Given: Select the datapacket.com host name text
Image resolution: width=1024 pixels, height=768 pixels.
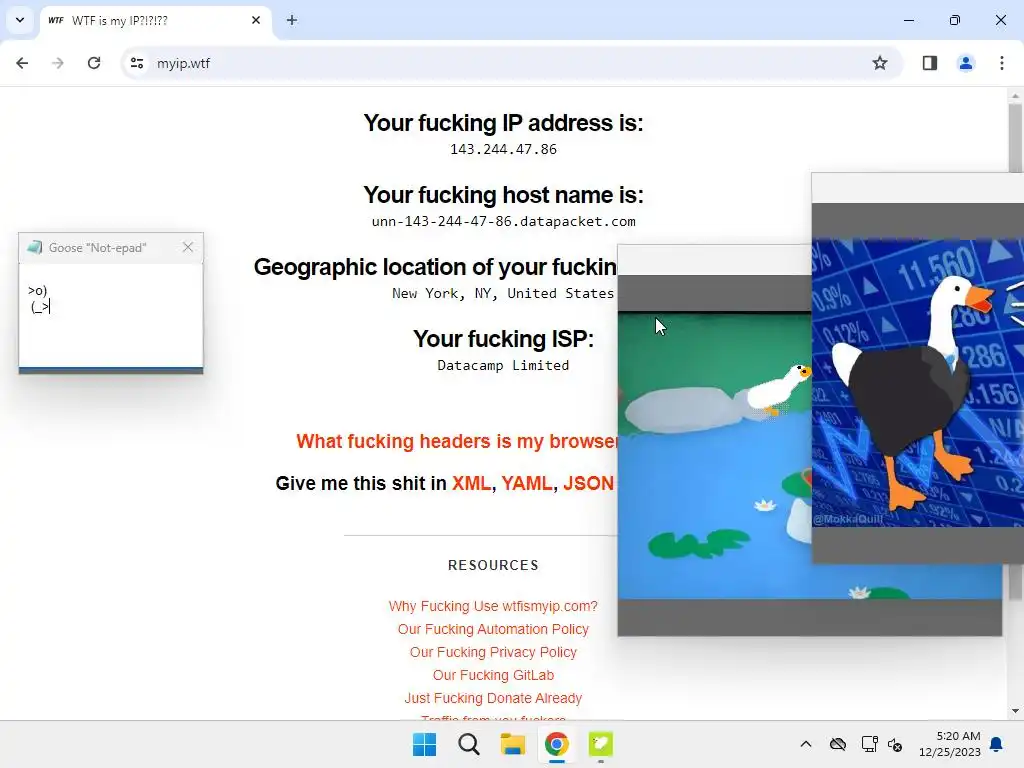Looking at the screenshot, I should (x=504, y=221).
